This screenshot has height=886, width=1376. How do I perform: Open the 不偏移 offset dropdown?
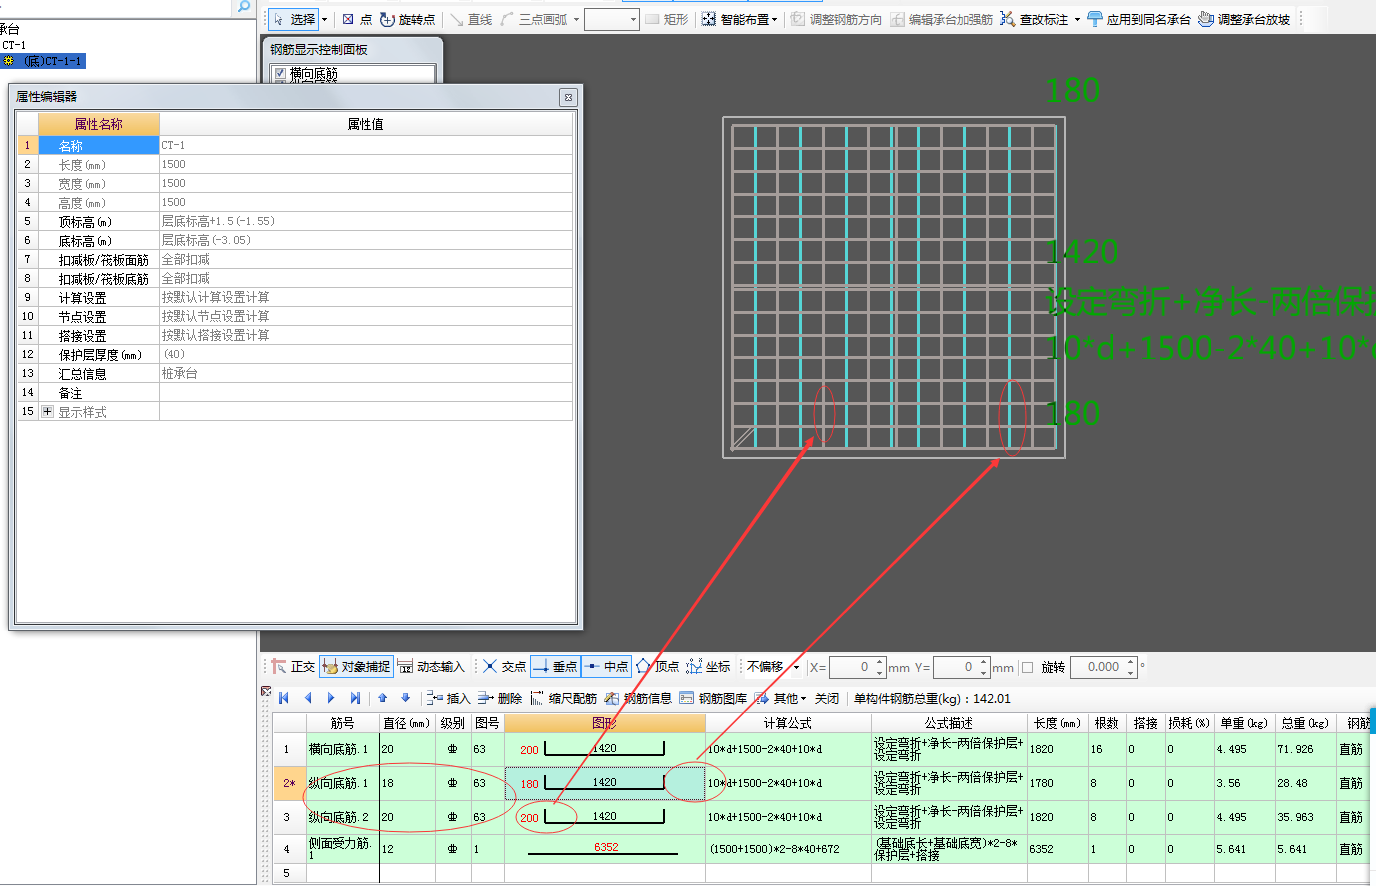796,667
